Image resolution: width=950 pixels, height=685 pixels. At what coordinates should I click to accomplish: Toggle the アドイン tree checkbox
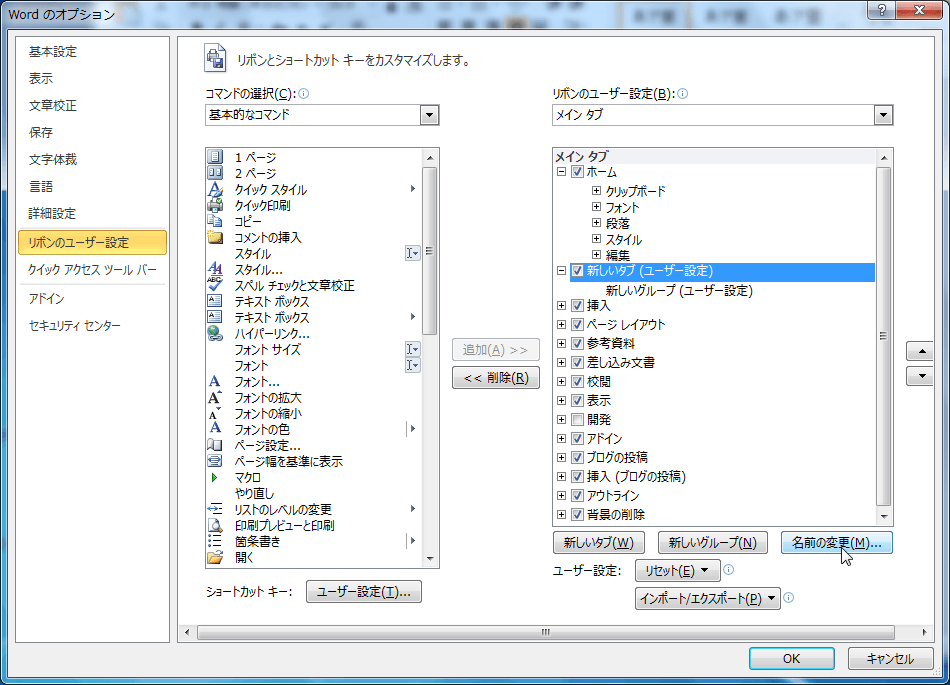tap(577, 438)
